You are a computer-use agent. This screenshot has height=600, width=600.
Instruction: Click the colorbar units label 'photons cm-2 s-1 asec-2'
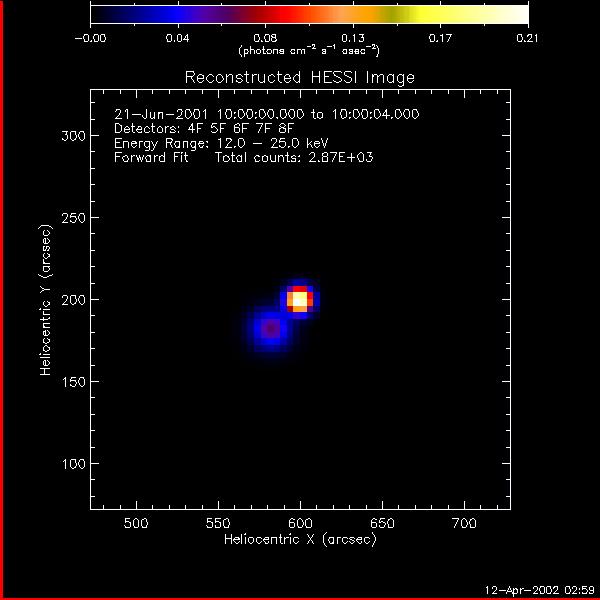pyautogui.click(x=309, y=51)
